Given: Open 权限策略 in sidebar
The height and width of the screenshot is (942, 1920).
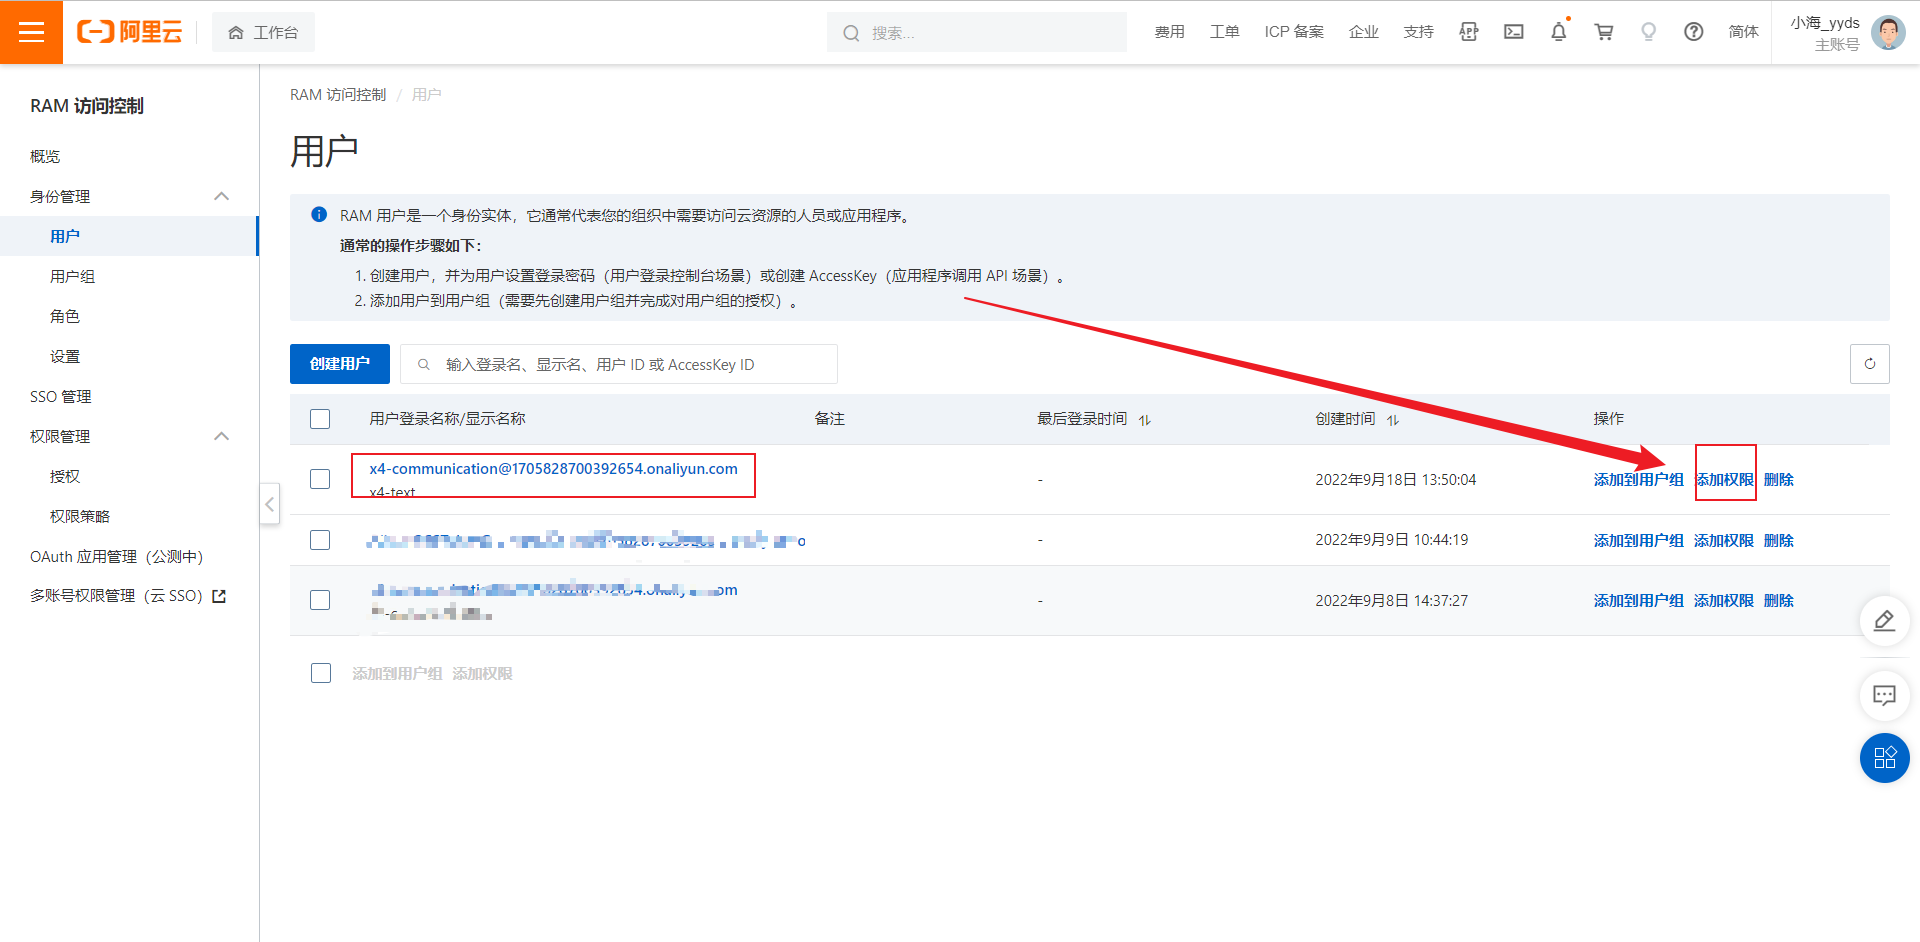Looking at the screenshot, I should pos(80,516).
